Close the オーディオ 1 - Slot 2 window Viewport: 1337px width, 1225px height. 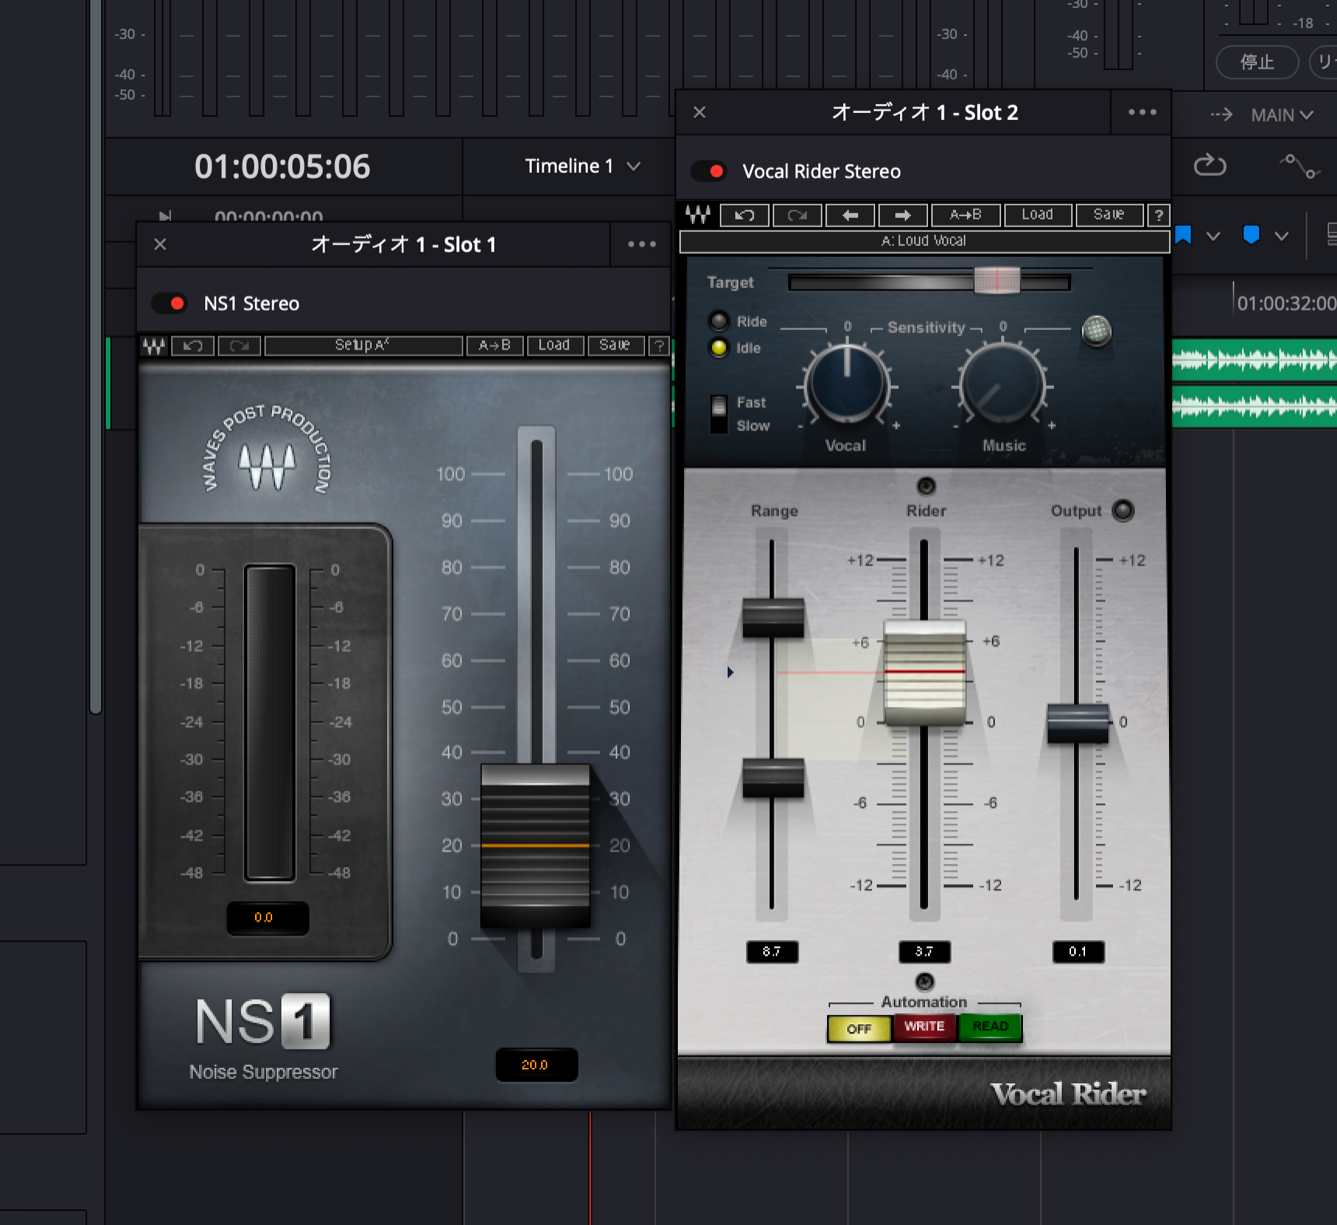[700, 112]
